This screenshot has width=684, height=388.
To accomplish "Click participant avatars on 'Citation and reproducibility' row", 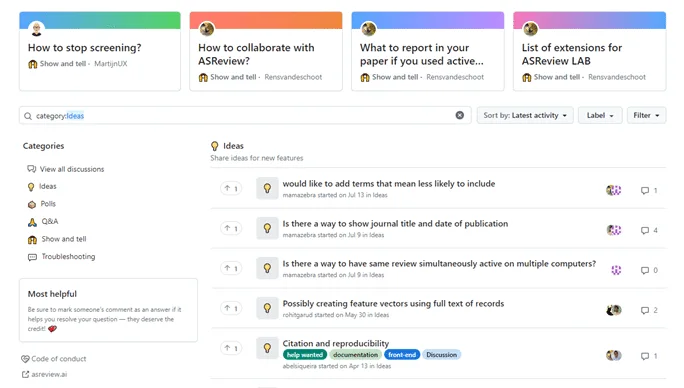I will coord(614,355).
